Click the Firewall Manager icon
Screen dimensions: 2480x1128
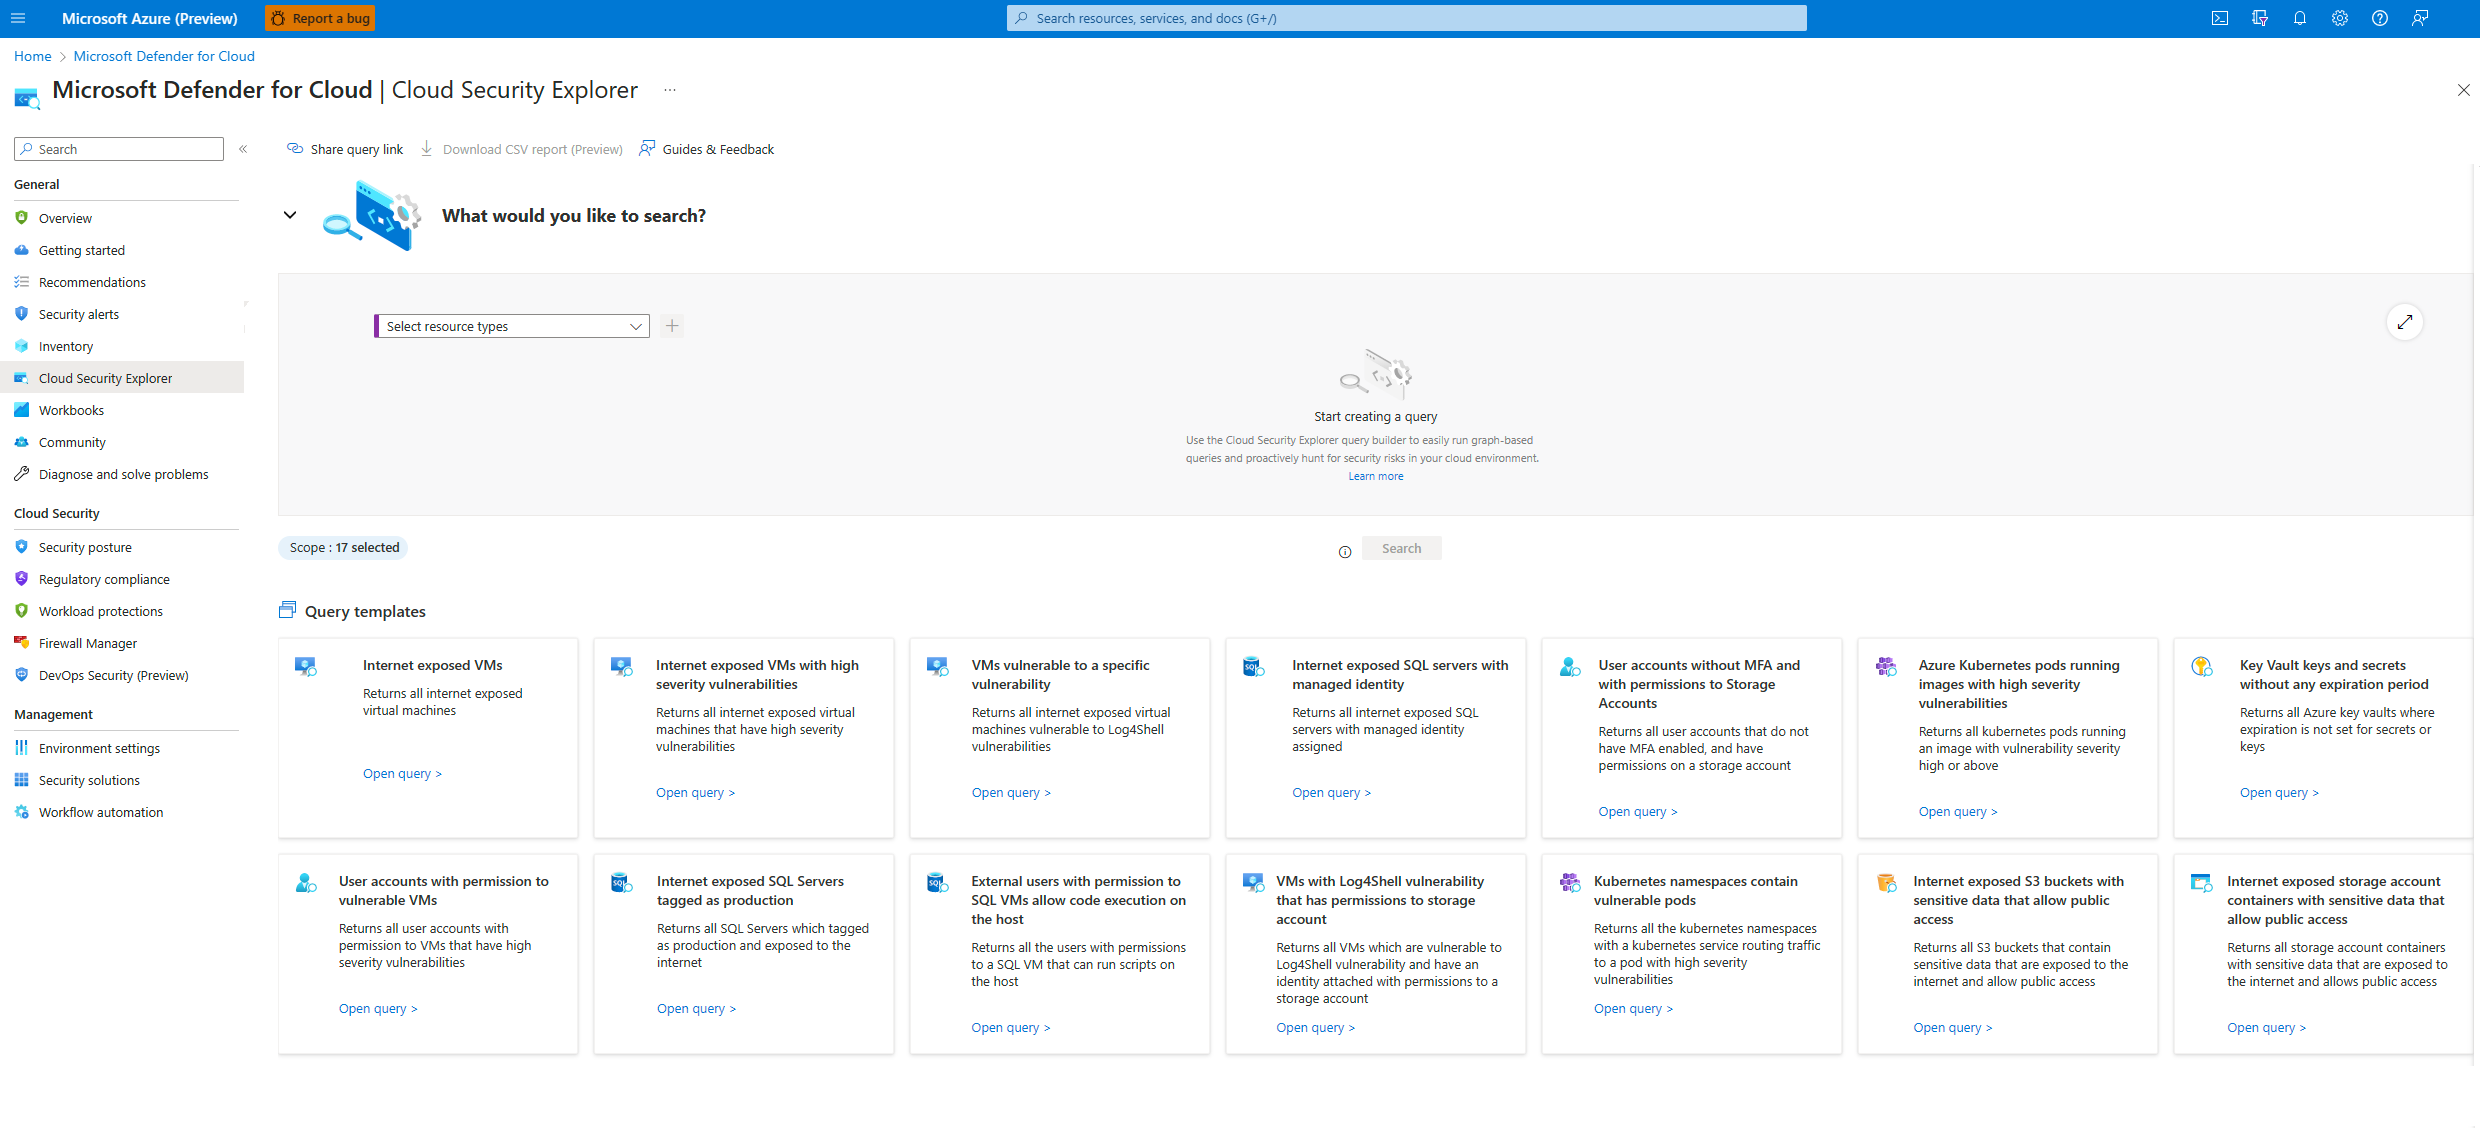[x=22, y=642]
